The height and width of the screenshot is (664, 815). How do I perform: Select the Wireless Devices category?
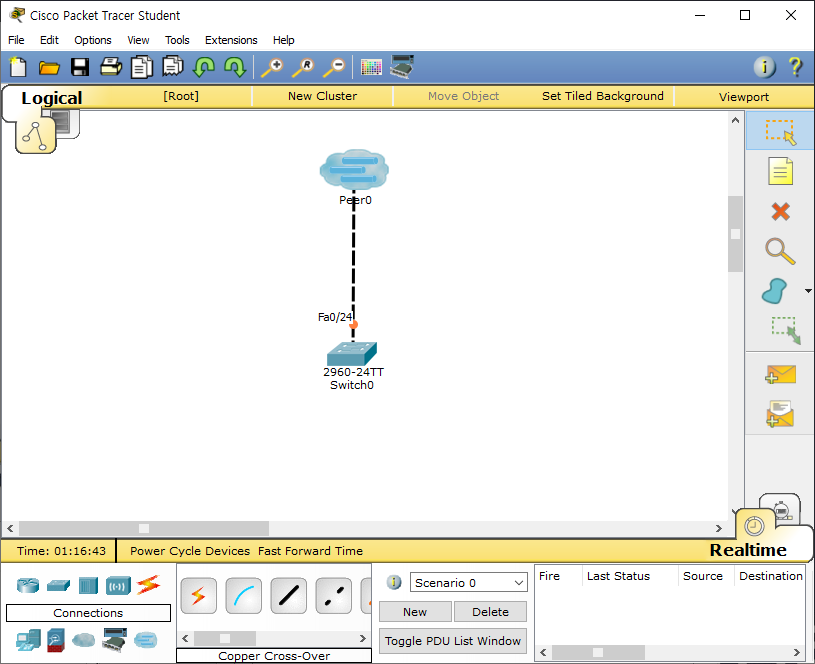(118, 585)
